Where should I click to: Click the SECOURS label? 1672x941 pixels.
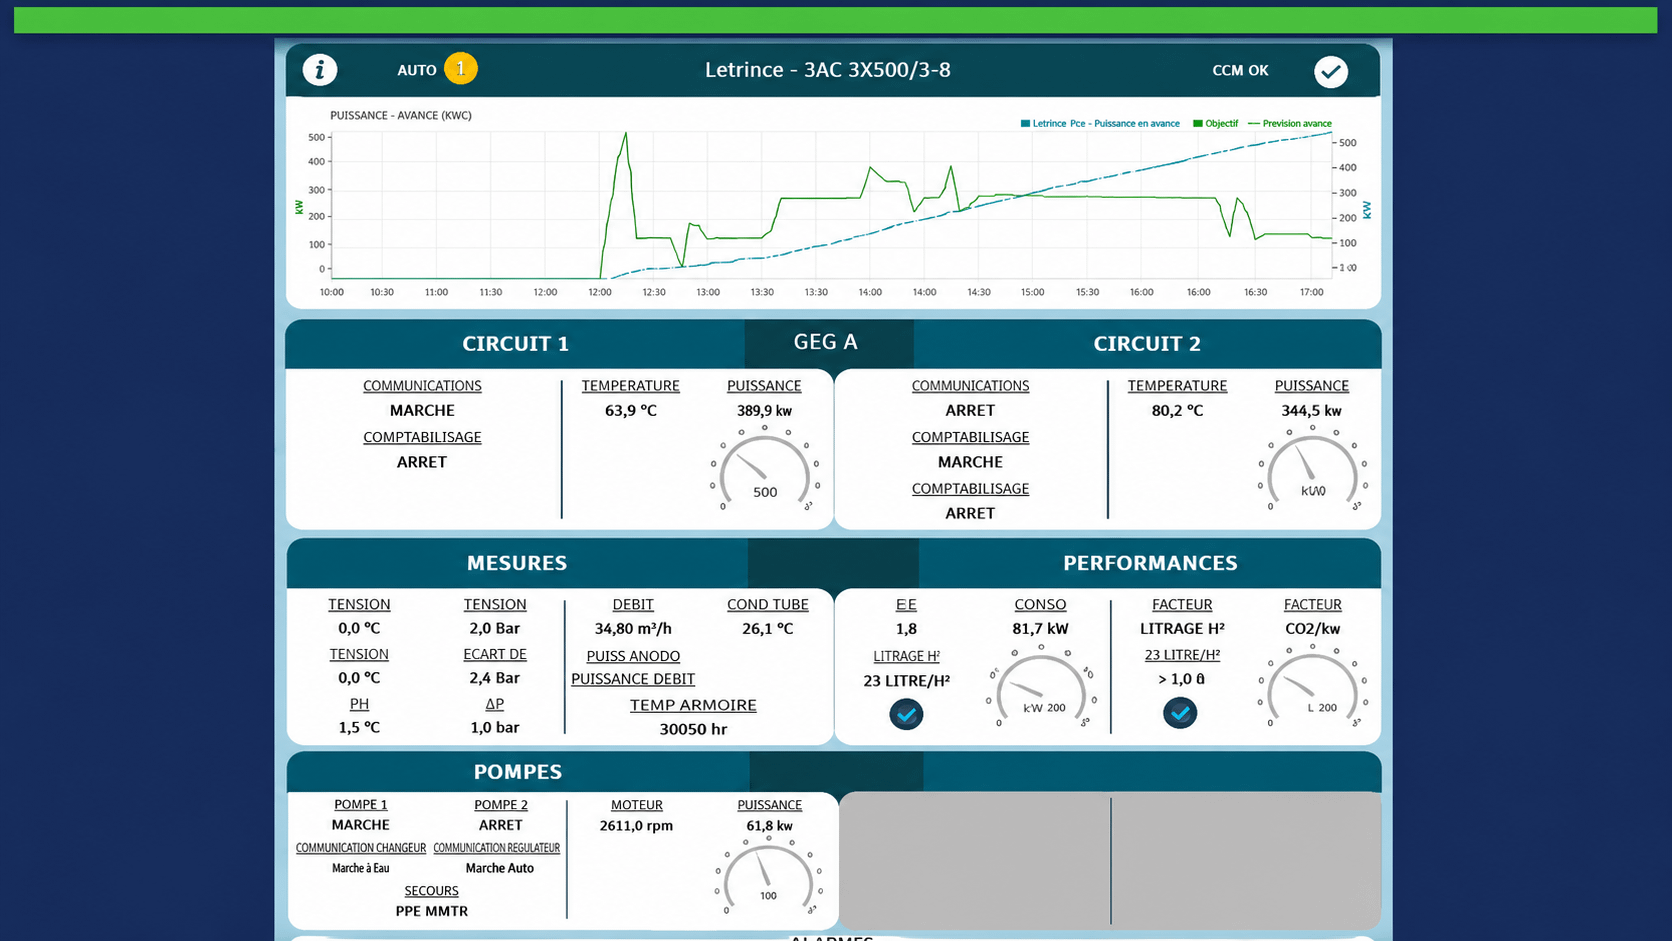pos(431,891)
